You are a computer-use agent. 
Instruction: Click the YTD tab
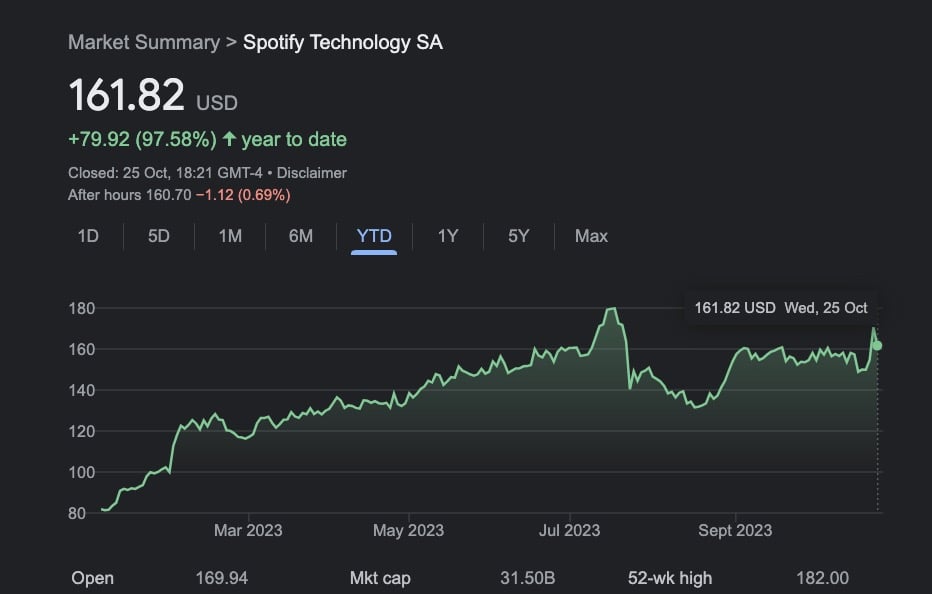(x=374, y=236)
